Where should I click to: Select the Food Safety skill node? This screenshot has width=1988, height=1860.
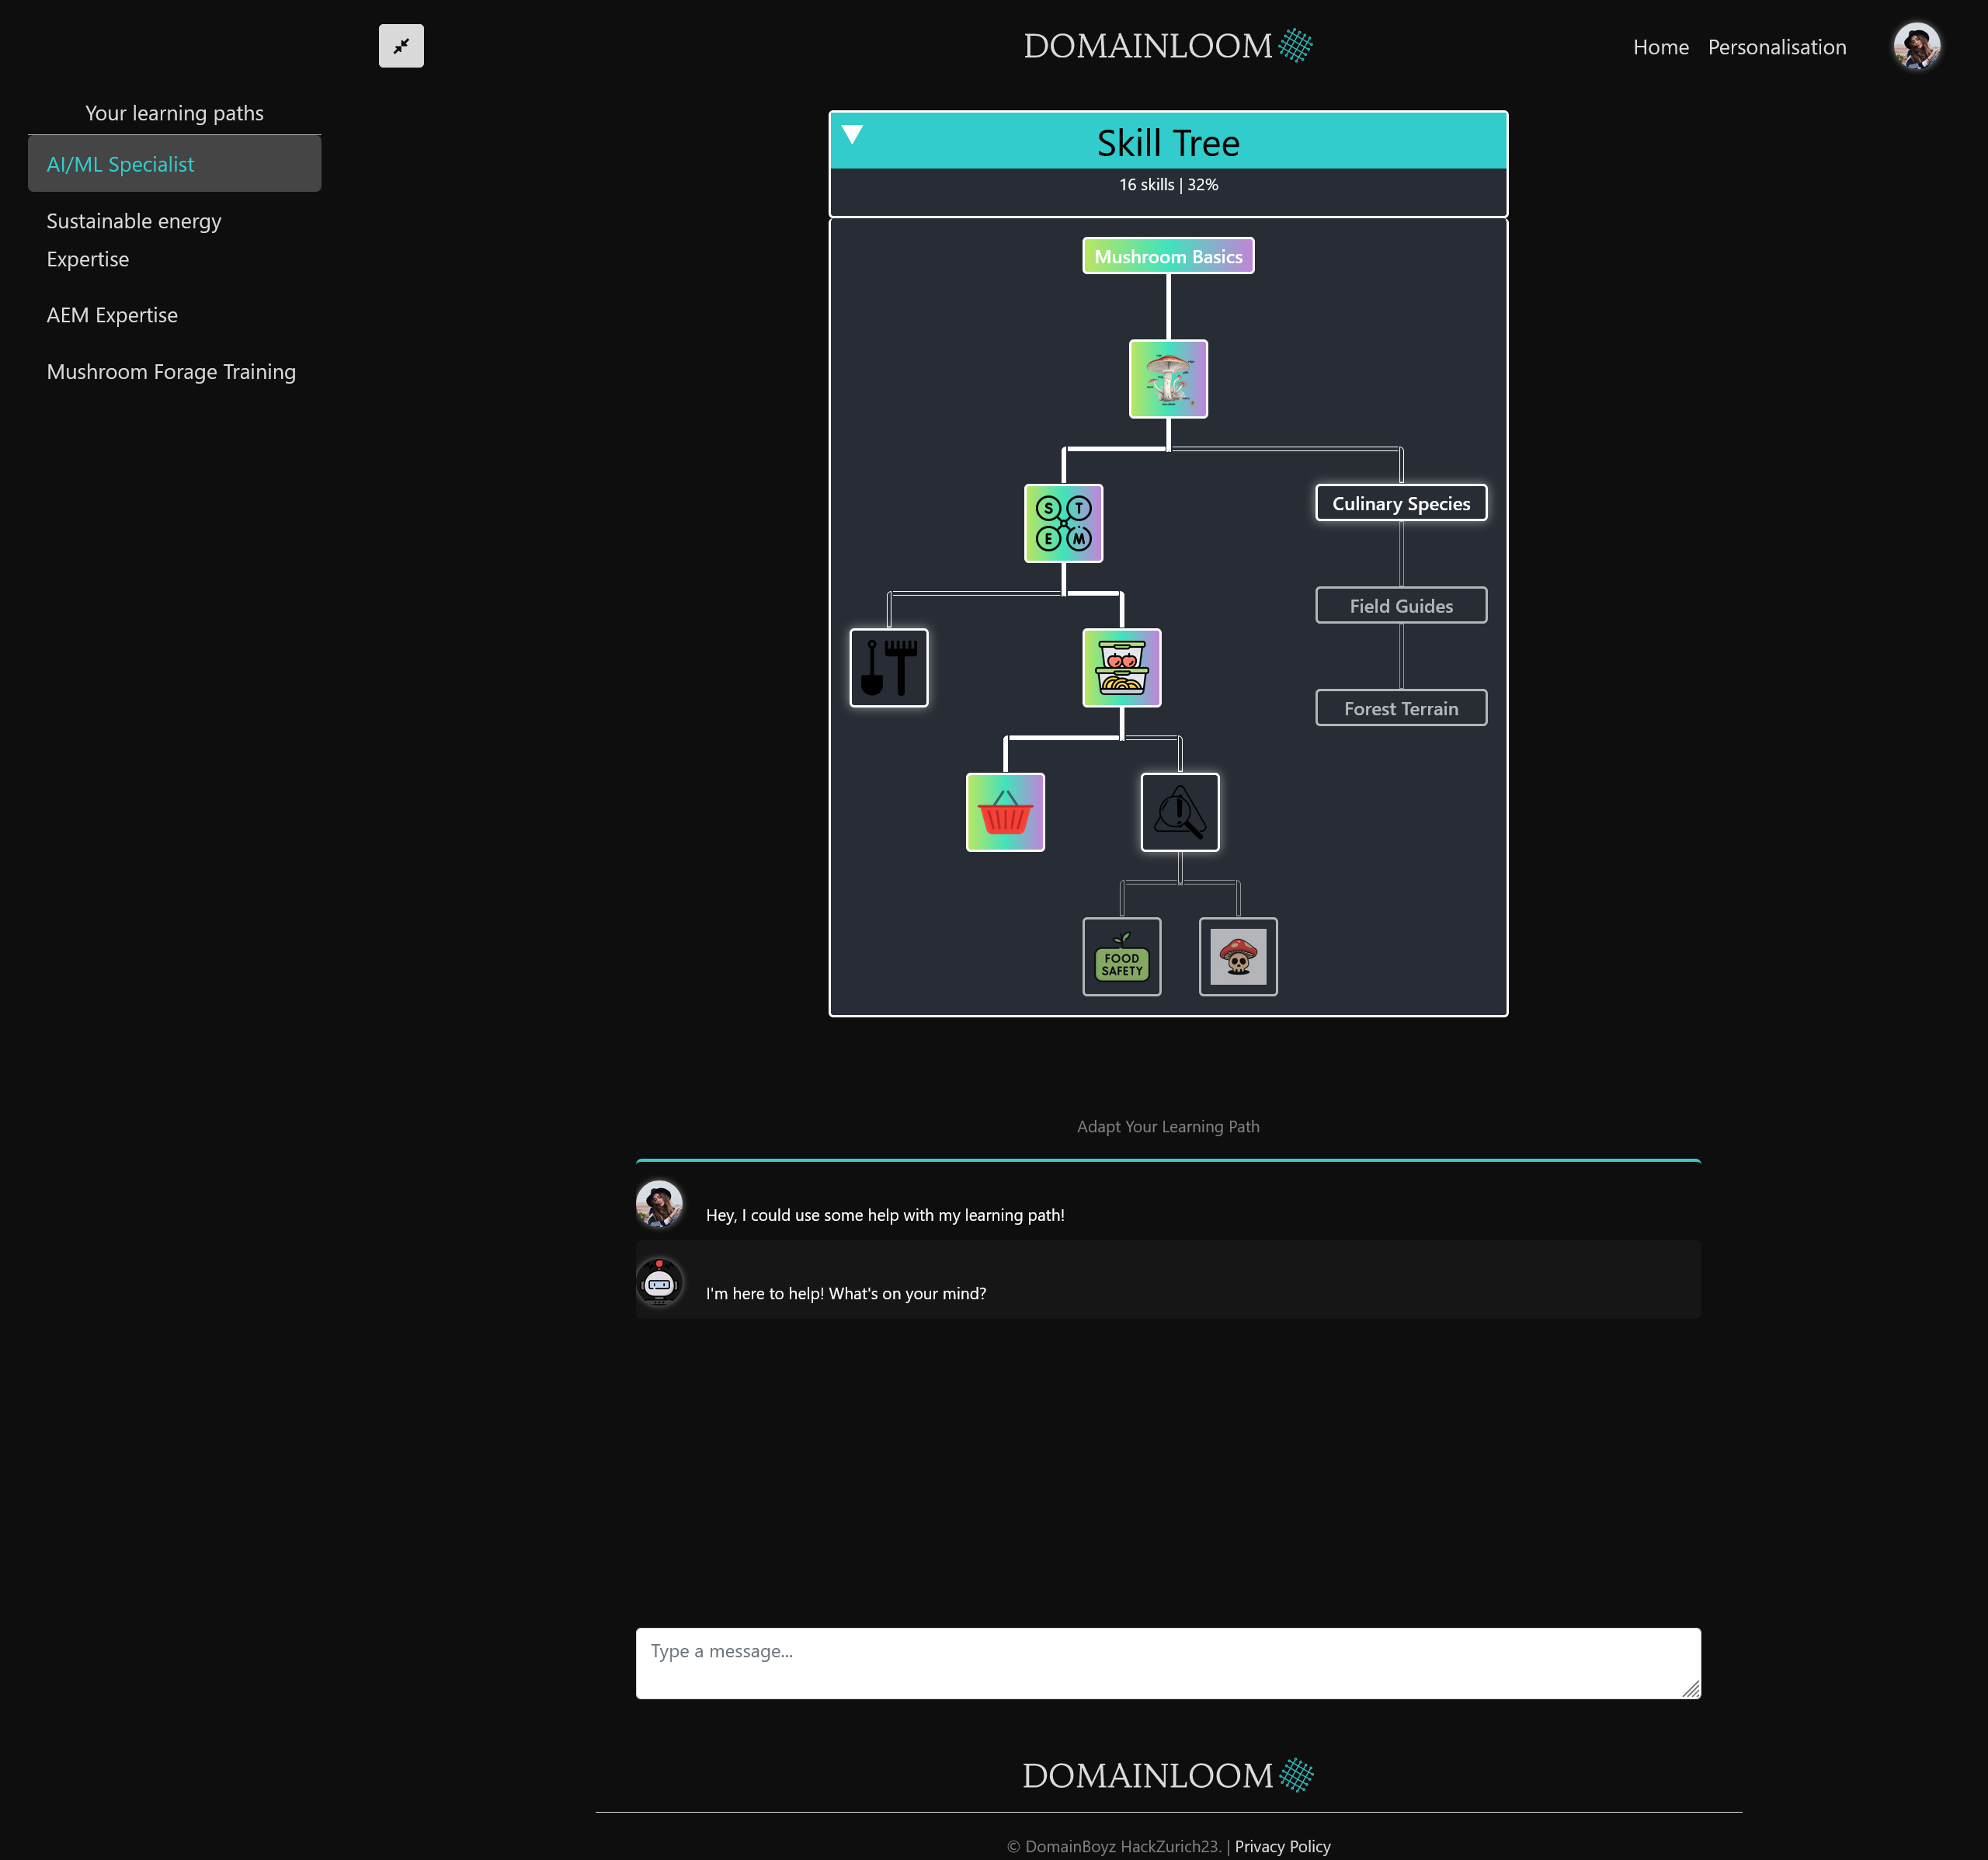coord(1121,957)
